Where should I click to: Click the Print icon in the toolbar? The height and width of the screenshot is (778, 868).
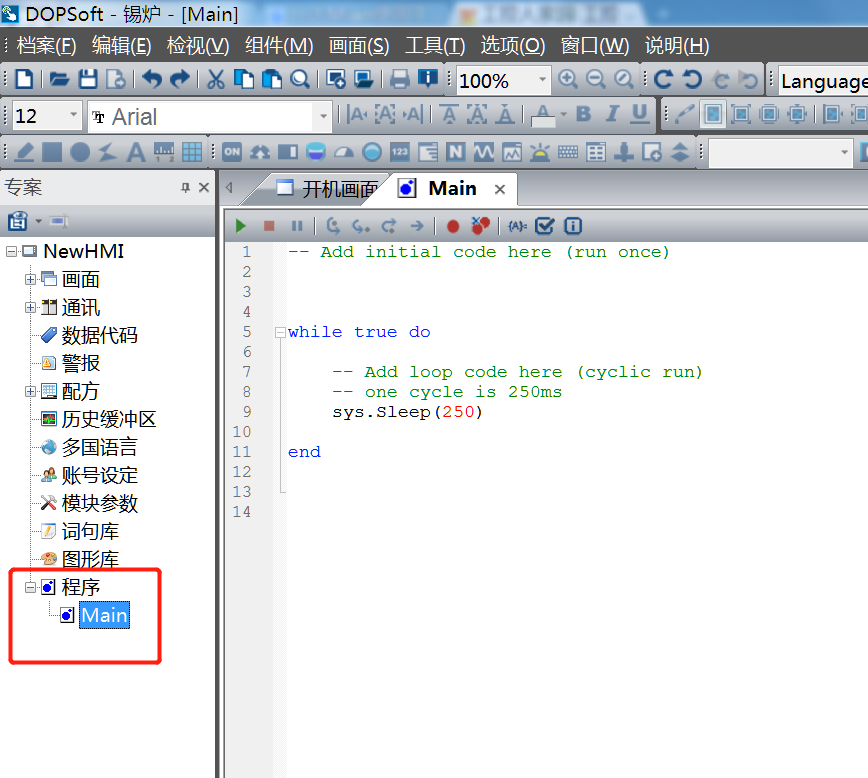tap(400, 80)
